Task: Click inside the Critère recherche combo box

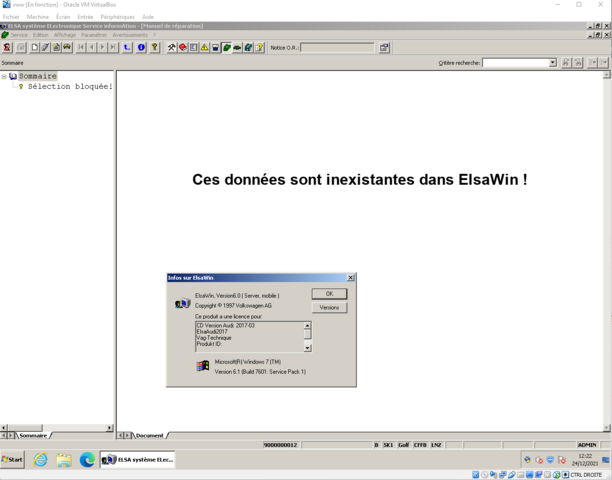Action: tap(516, 62)
